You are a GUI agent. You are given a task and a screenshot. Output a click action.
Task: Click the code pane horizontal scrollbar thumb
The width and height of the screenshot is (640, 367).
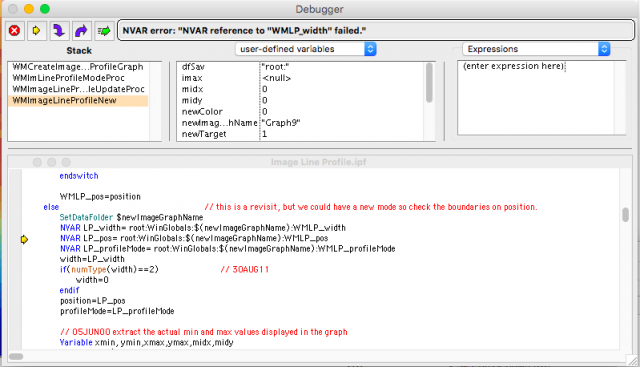point(16,356)
